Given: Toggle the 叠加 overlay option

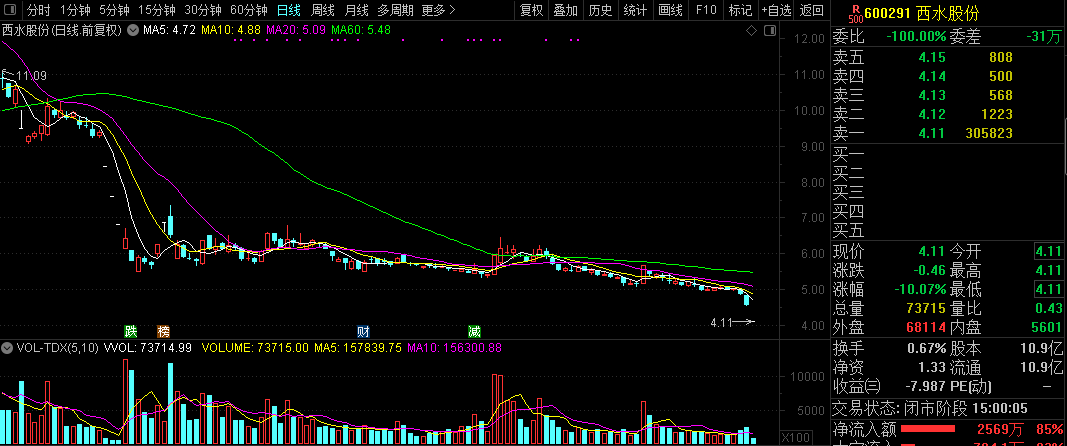Looking at the screenshot, I should 565,10.
